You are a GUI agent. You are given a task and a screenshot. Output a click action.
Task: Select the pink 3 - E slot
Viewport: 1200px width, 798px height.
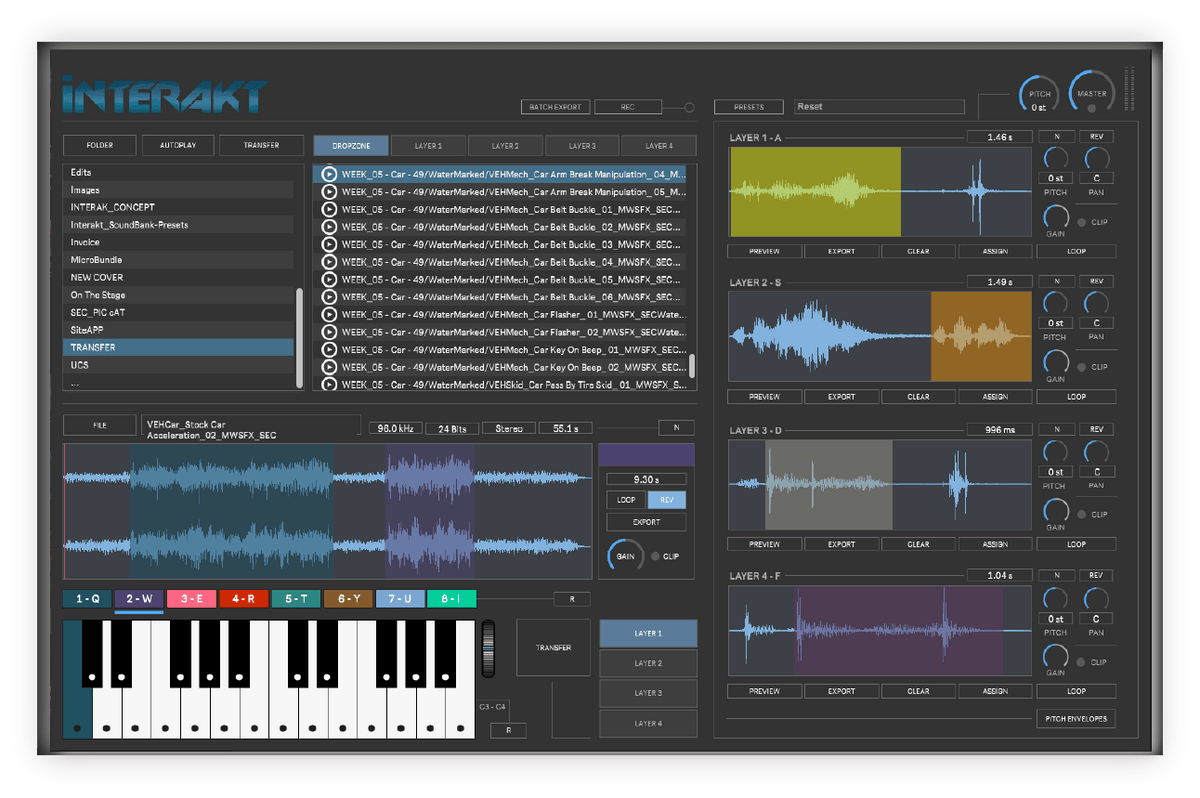point(192,599)
